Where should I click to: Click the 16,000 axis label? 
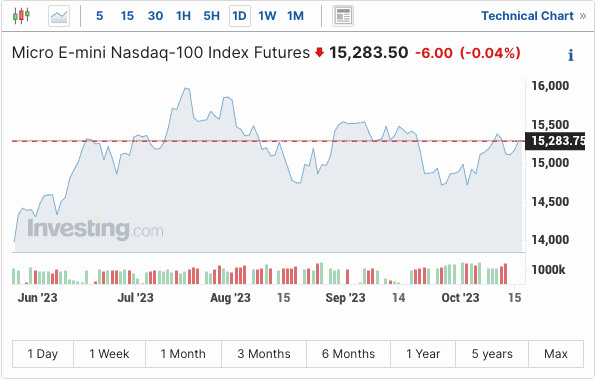tap(550, 86)
